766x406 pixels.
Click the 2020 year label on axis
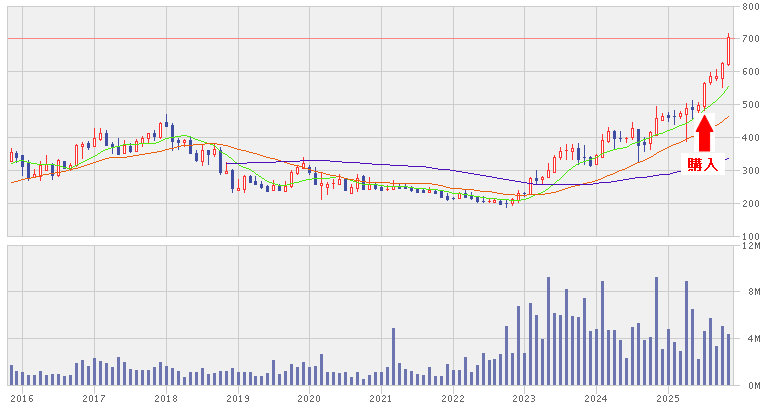[309, 398]
